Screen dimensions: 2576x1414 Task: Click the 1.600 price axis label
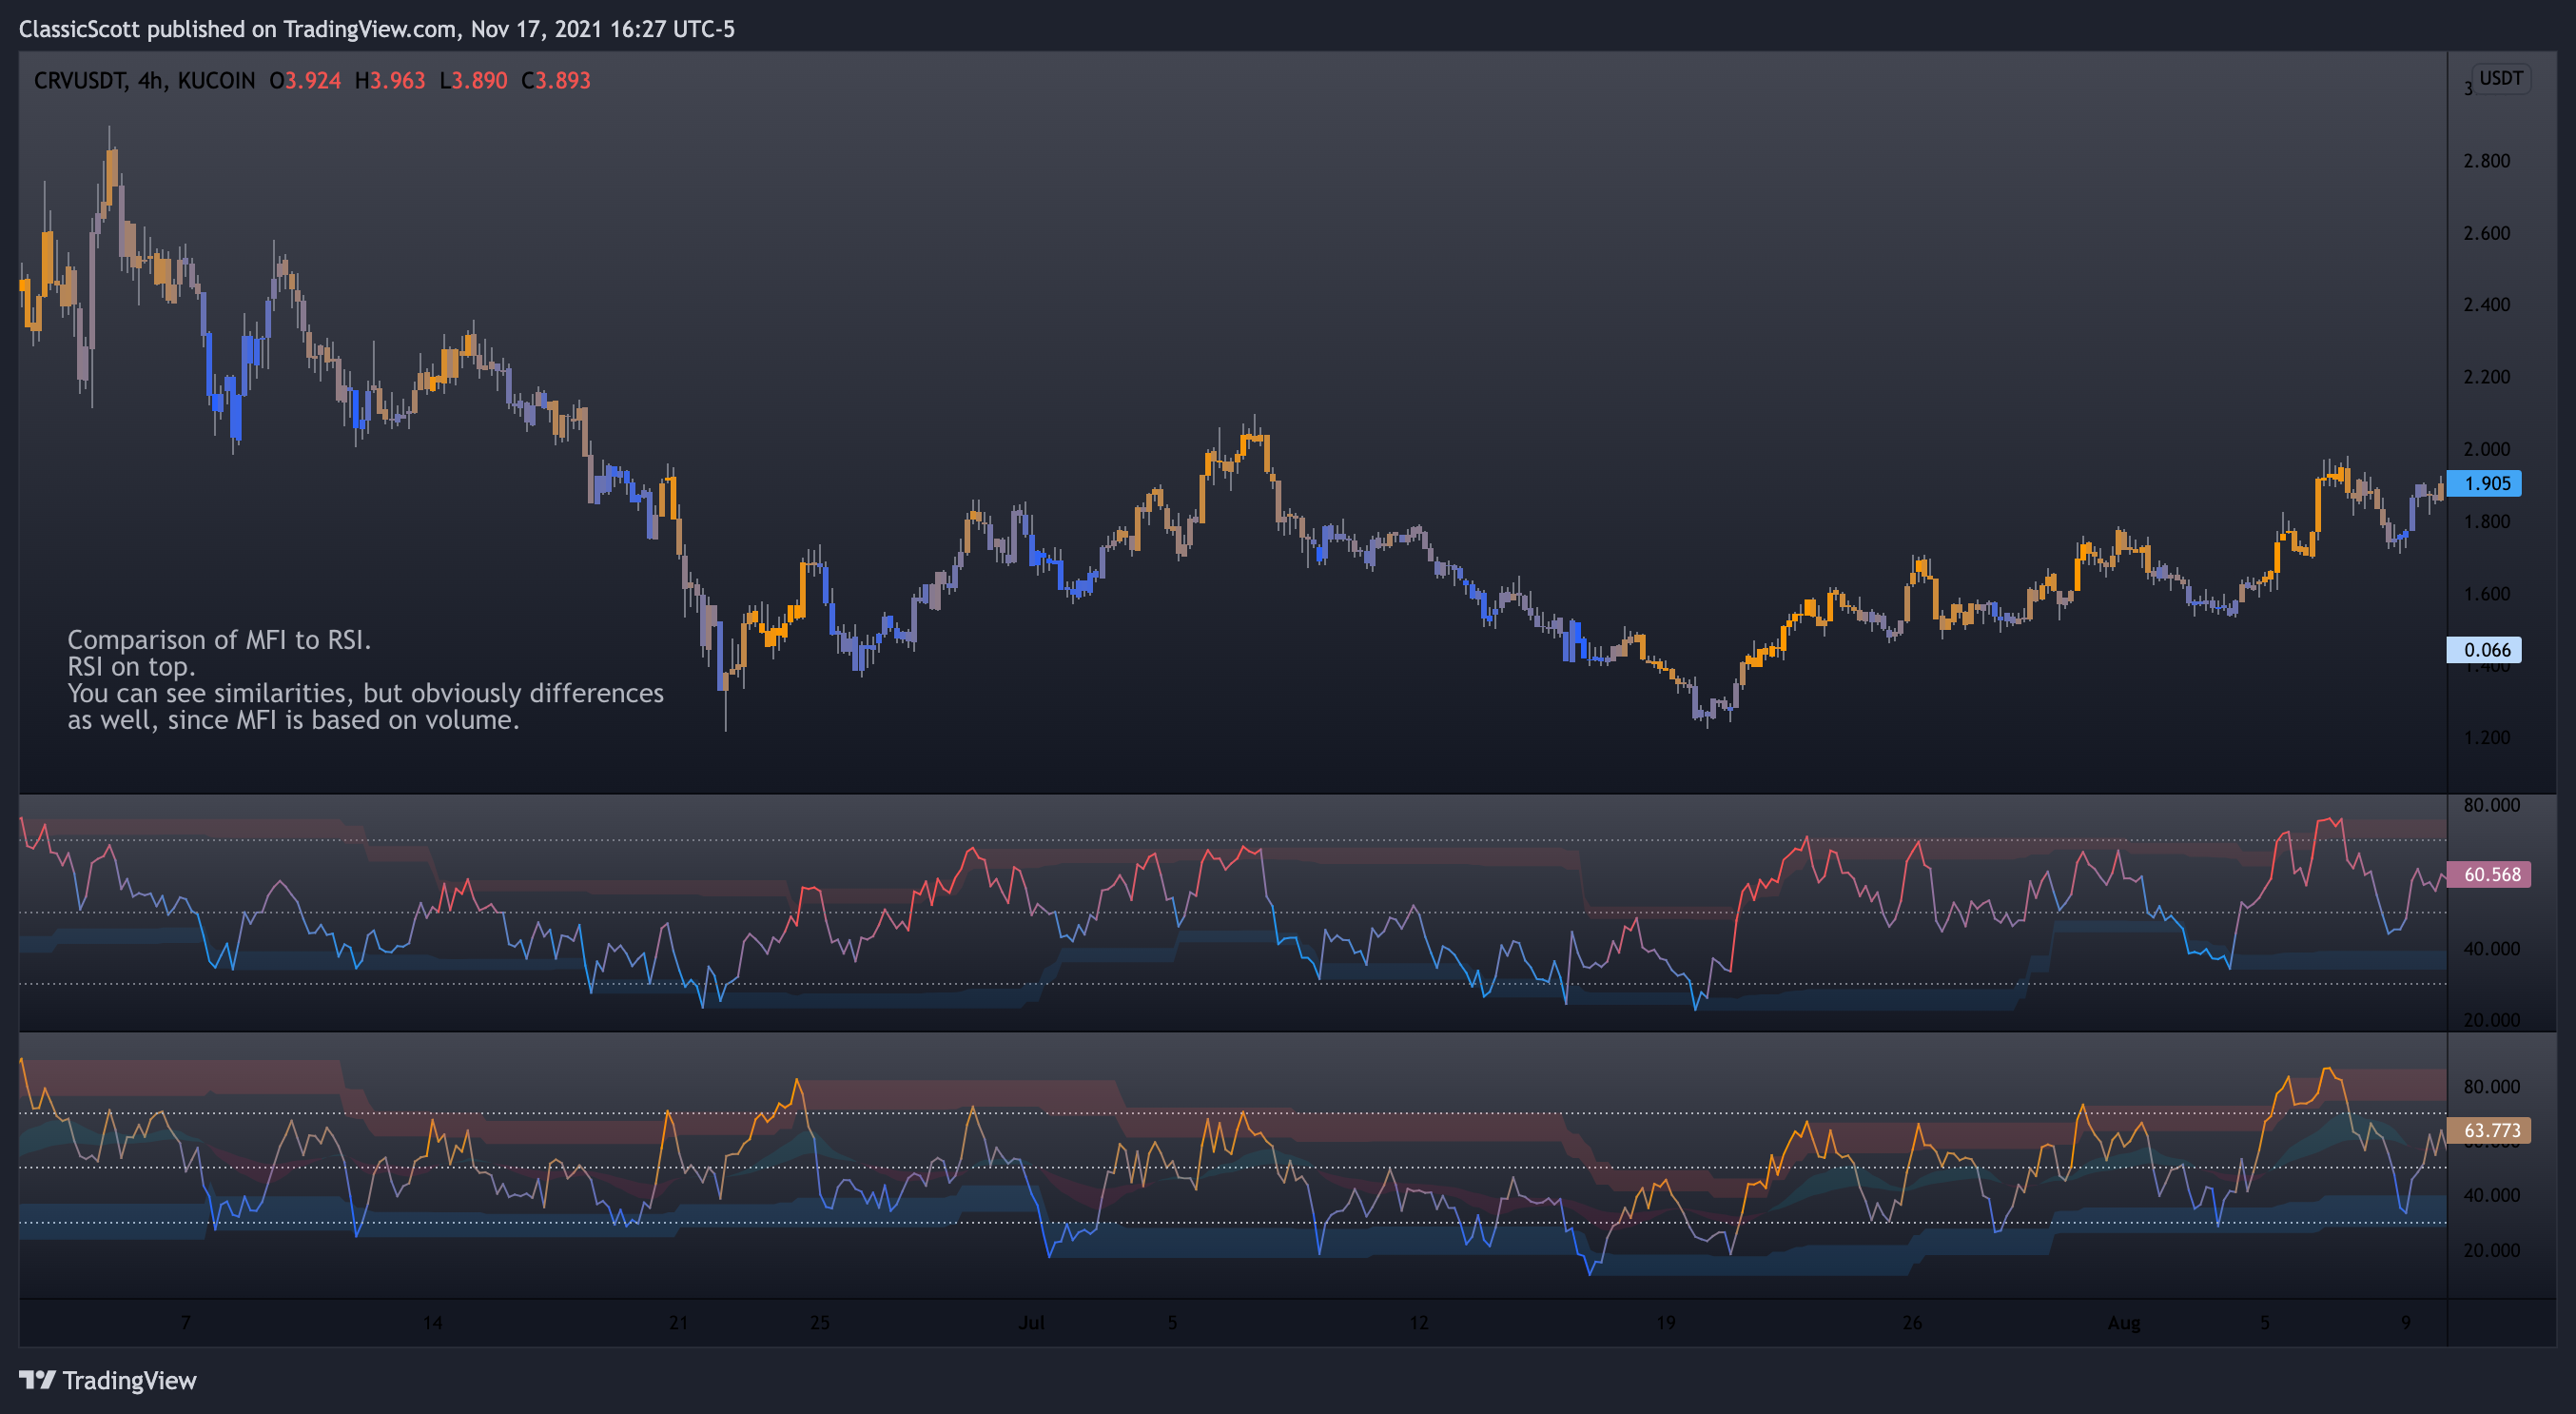(x=2487, y=594)
